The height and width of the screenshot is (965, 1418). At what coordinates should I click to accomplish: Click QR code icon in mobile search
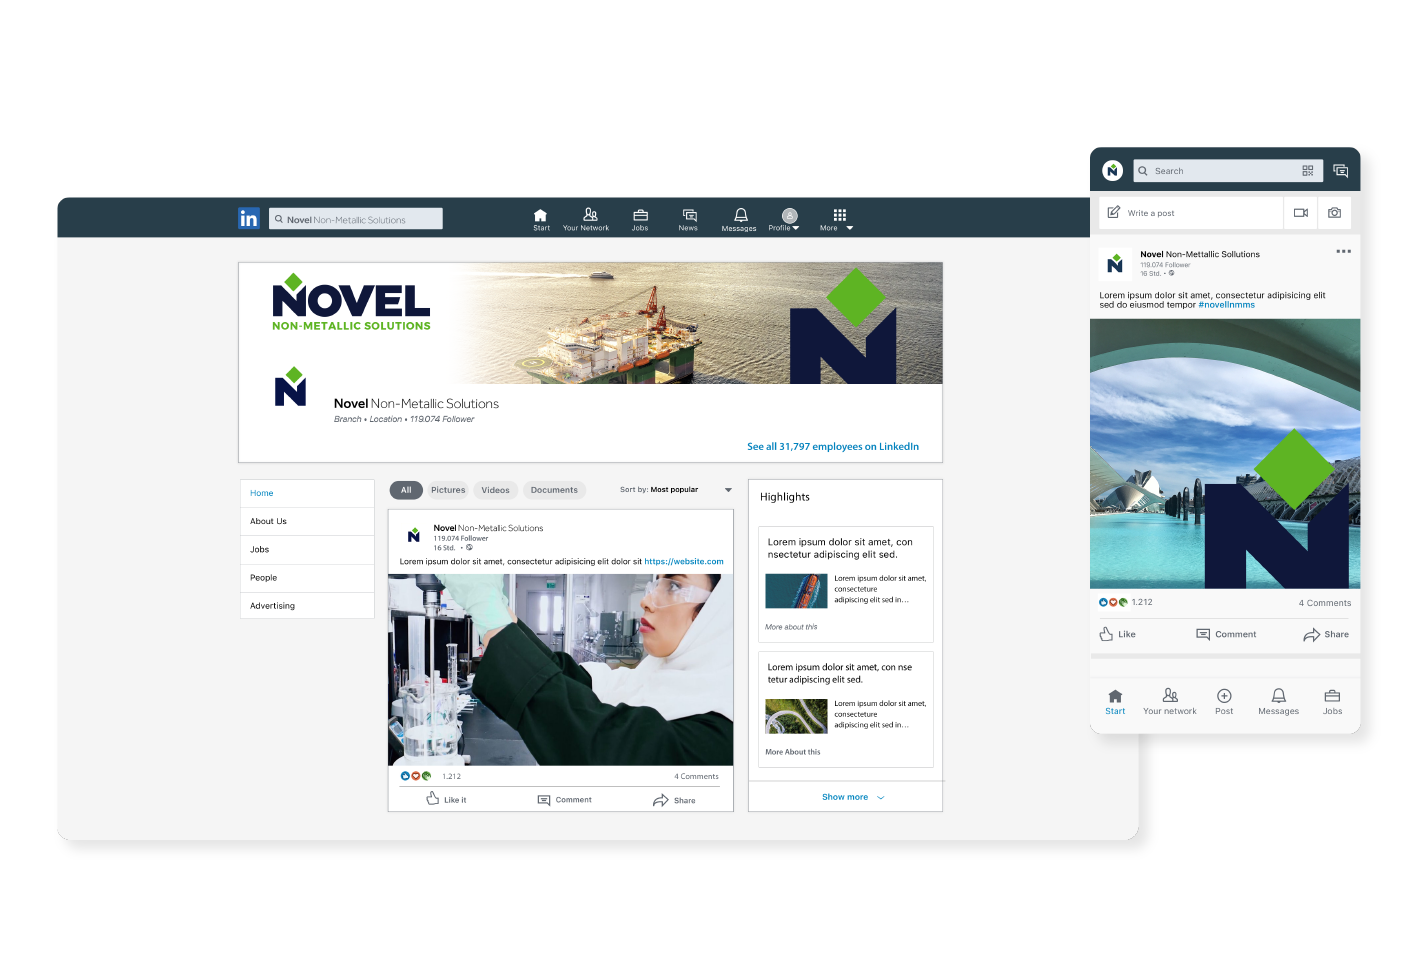click(1308, 171)
